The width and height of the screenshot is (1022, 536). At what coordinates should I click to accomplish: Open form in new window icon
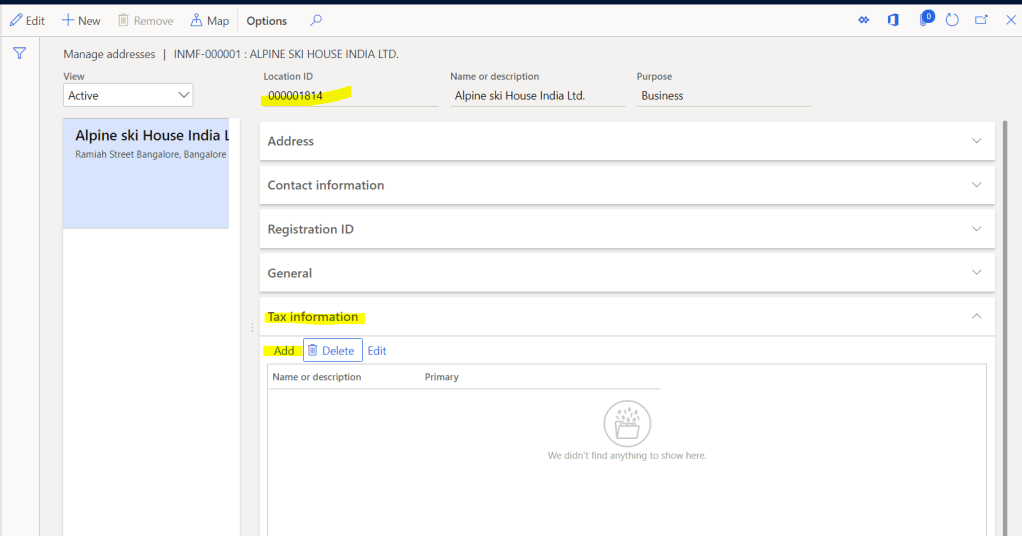(981, 20)
